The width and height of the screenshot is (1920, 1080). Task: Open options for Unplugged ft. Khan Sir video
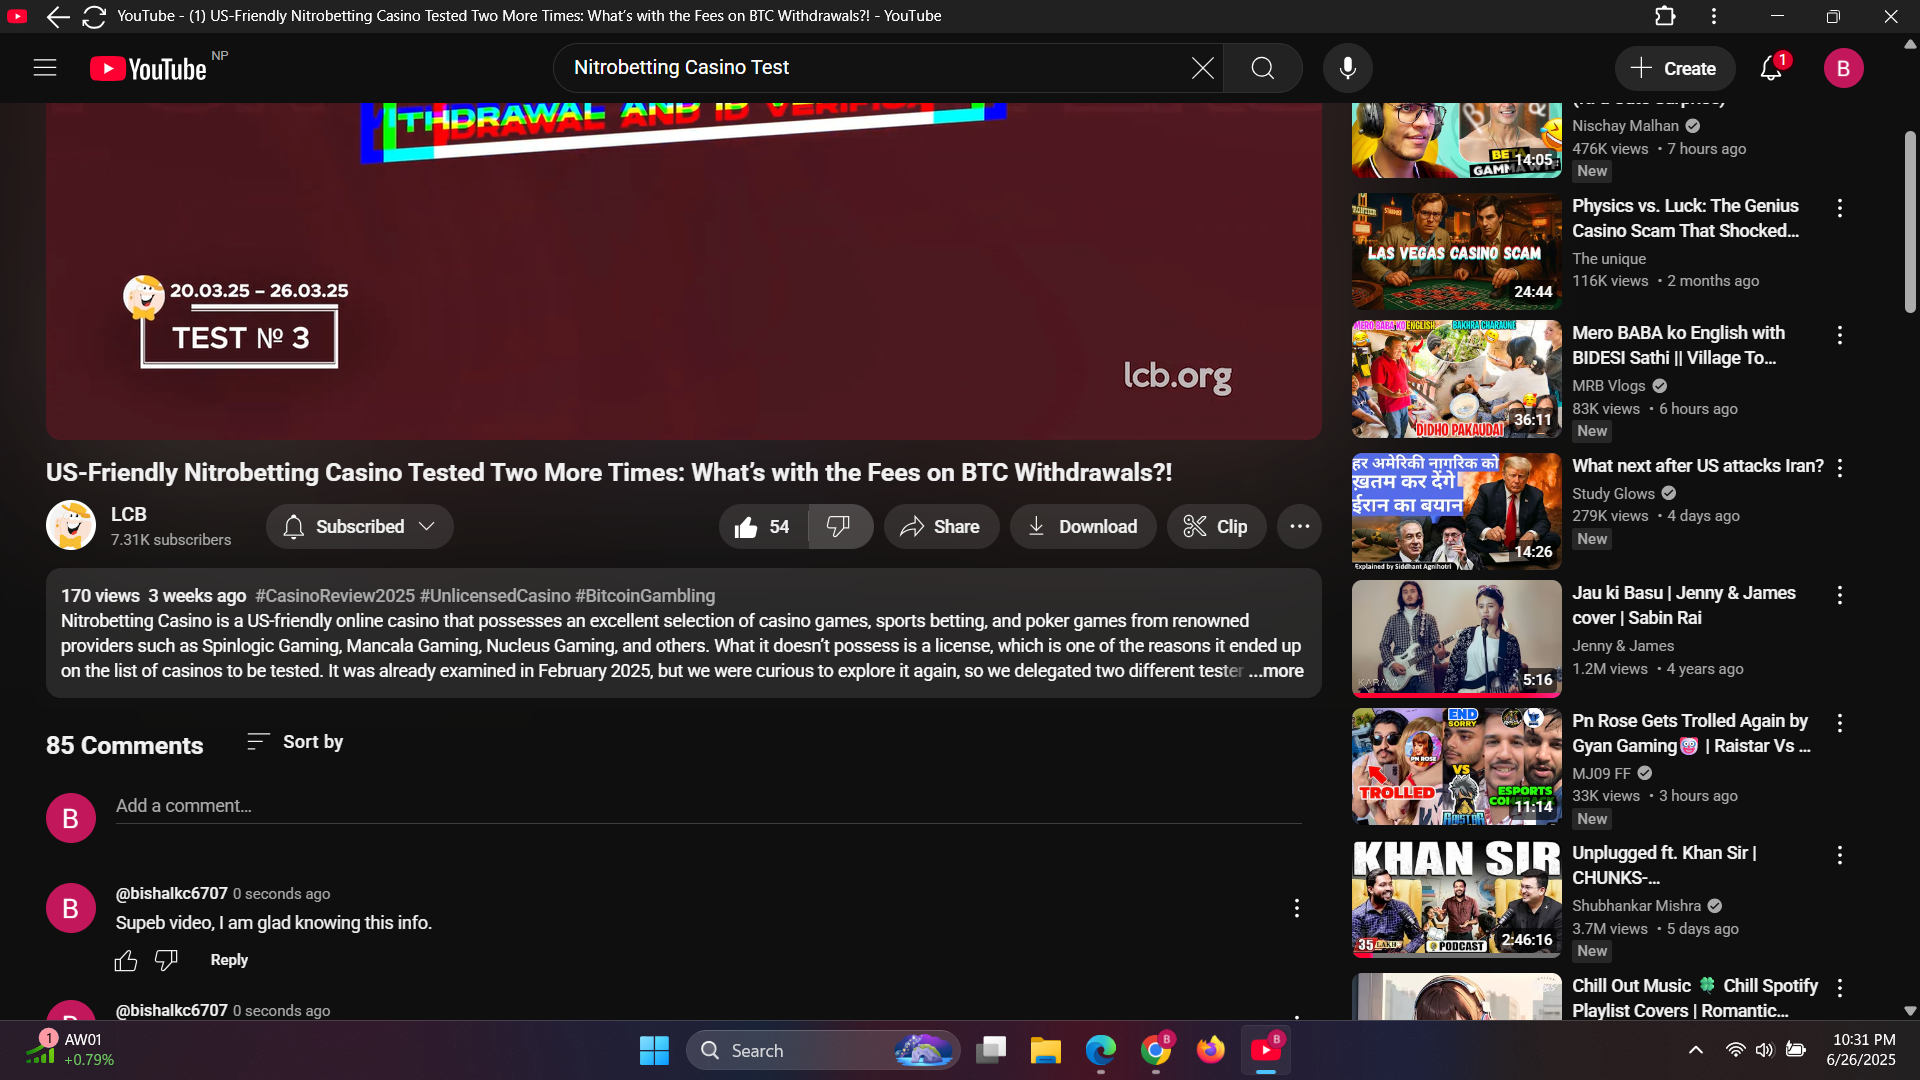[x=1840, y=855]
